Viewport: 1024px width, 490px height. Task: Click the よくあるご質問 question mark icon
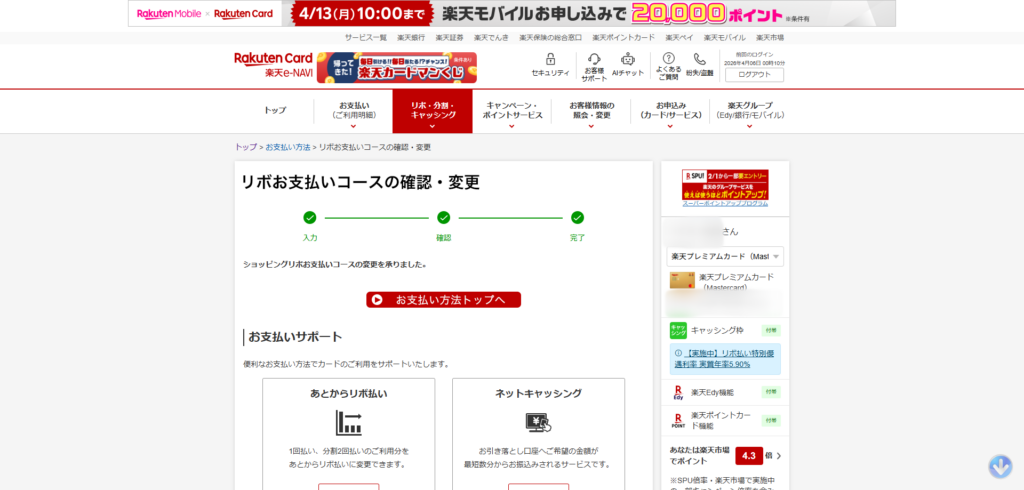669,60
